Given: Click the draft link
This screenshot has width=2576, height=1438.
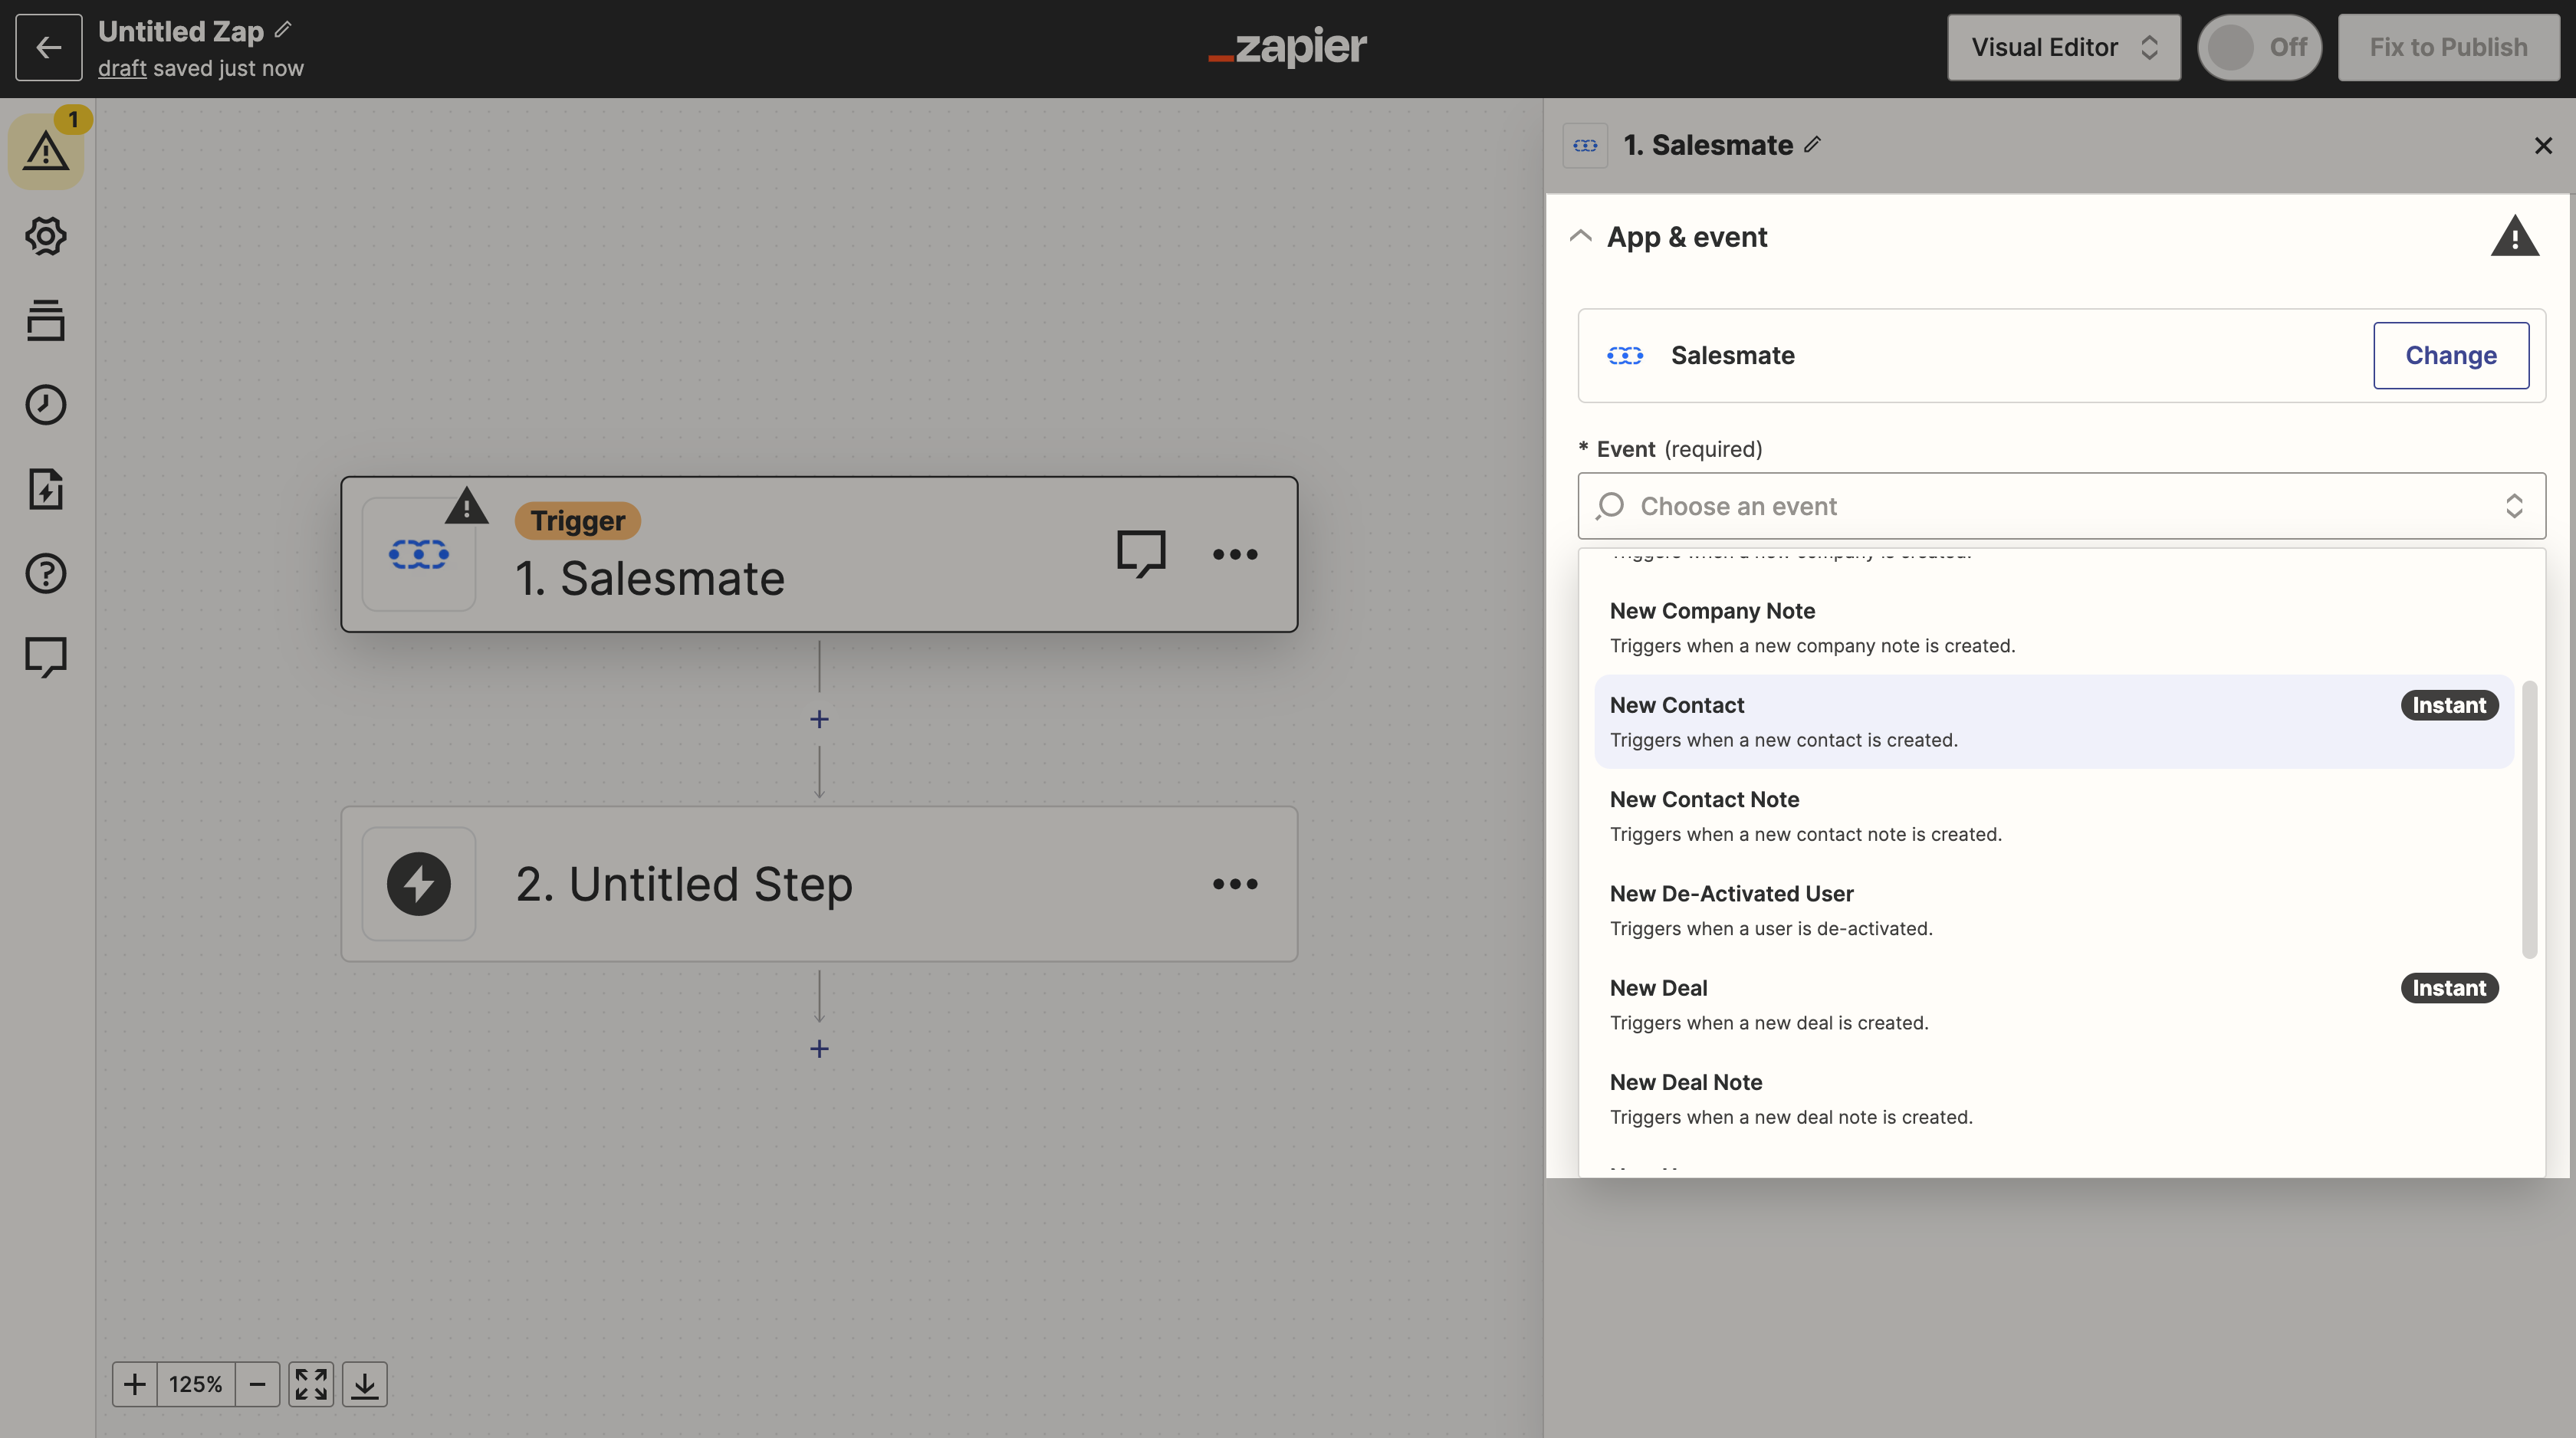Looking at the screenshot, I should point(122,68).
